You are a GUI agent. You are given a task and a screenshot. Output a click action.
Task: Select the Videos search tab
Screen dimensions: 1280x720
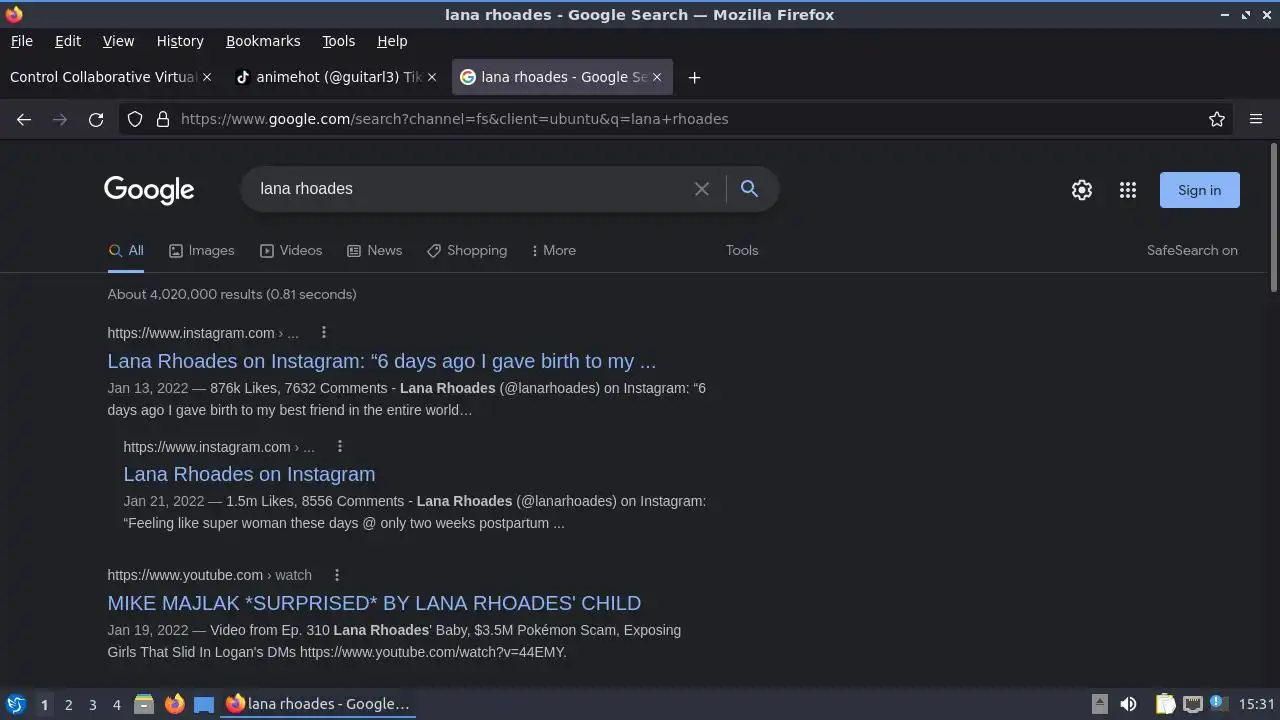coord(291,250)
